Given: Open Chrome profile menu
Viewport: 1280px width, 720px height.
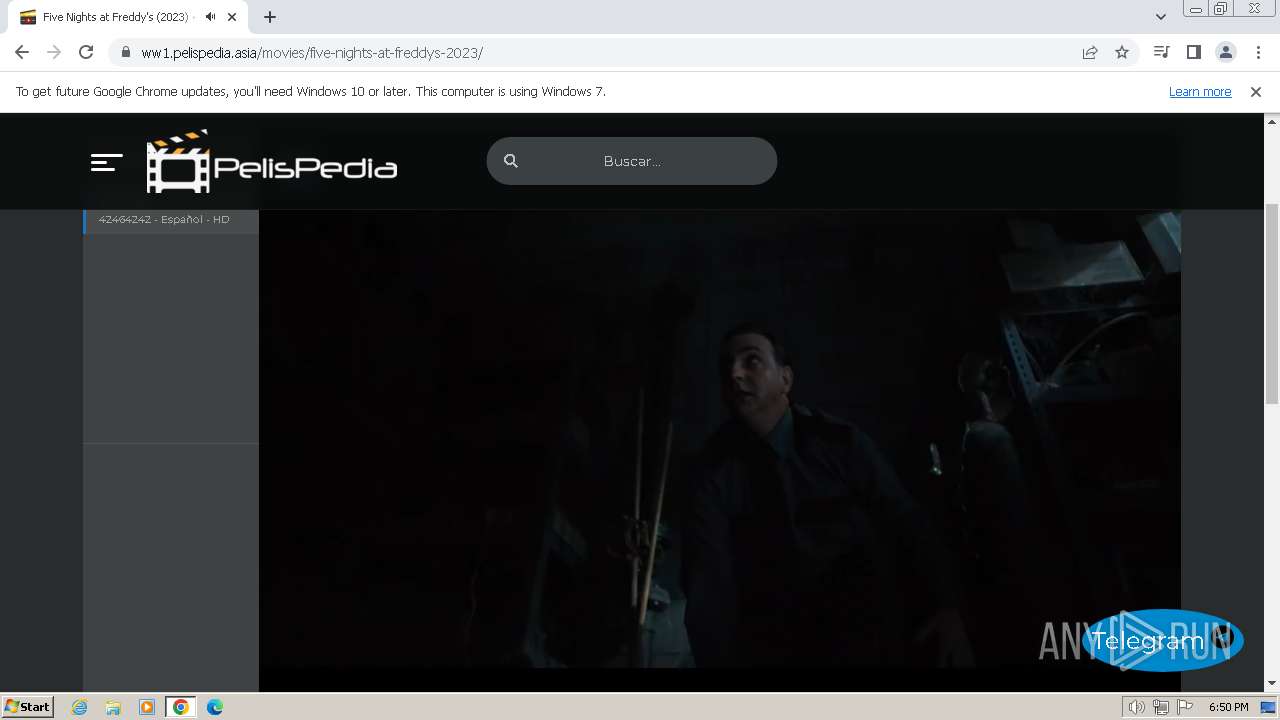Looking at the screenshot, I should click(1225, 52).
